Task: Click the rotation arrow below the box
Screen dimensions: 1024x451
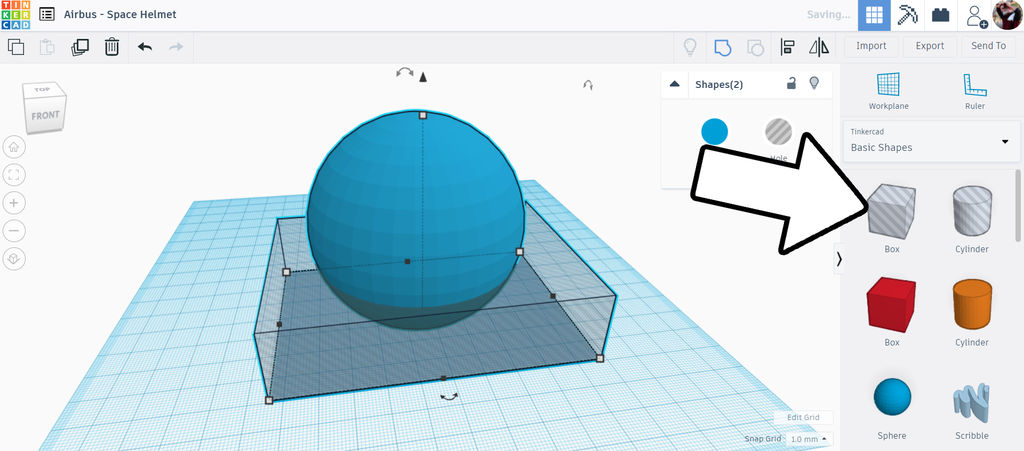Action: [x=449, y=396]
